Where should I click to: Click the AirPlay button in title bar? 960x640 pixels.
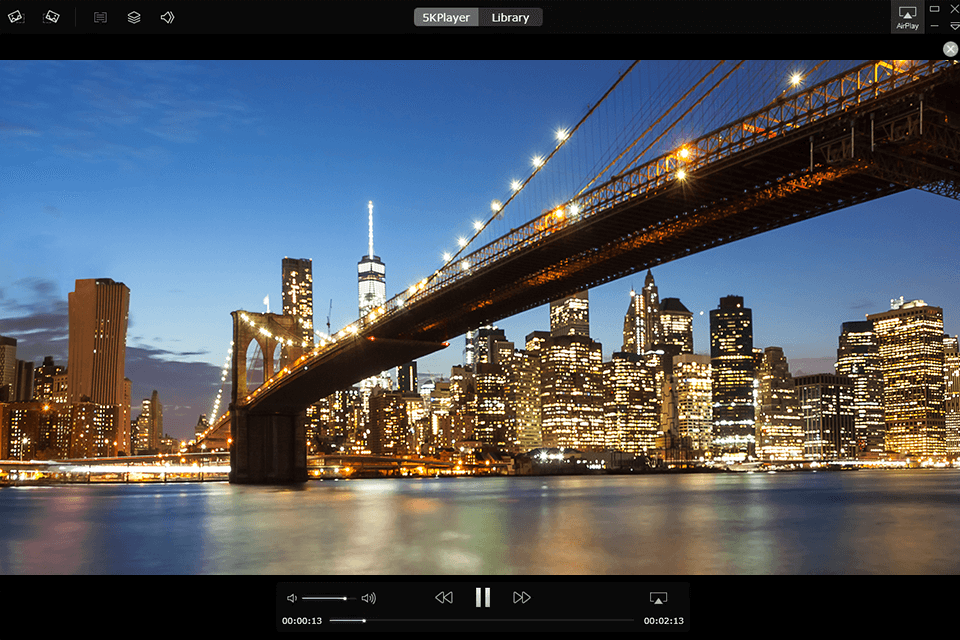[x=907, y=17]
